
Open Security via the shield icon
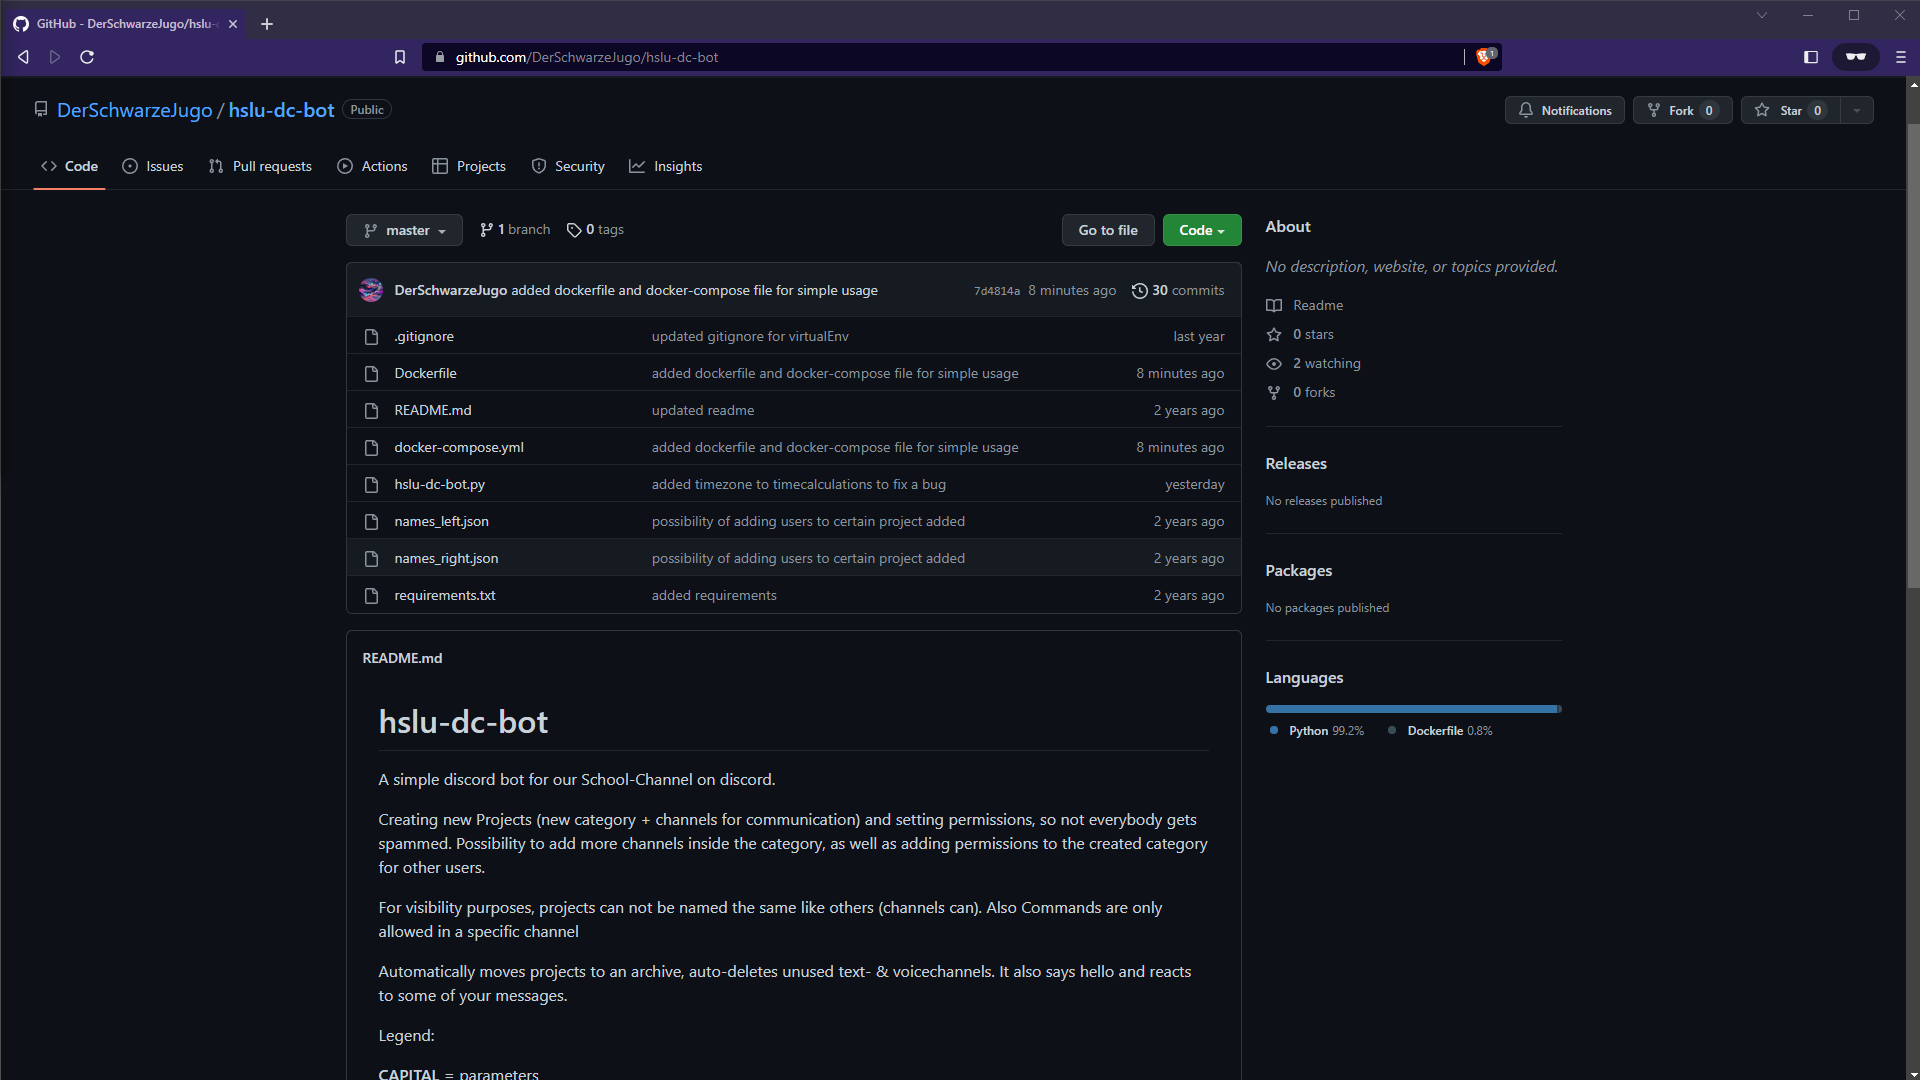pyautogui.click(x=539, y=166)
